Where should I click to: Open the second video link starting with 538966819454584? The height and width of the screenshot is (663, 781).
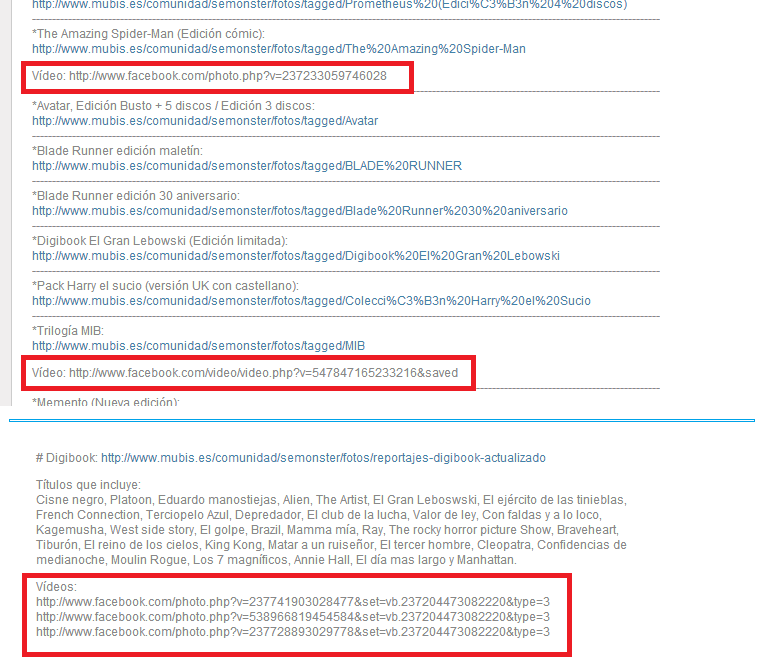click(292, 617)
